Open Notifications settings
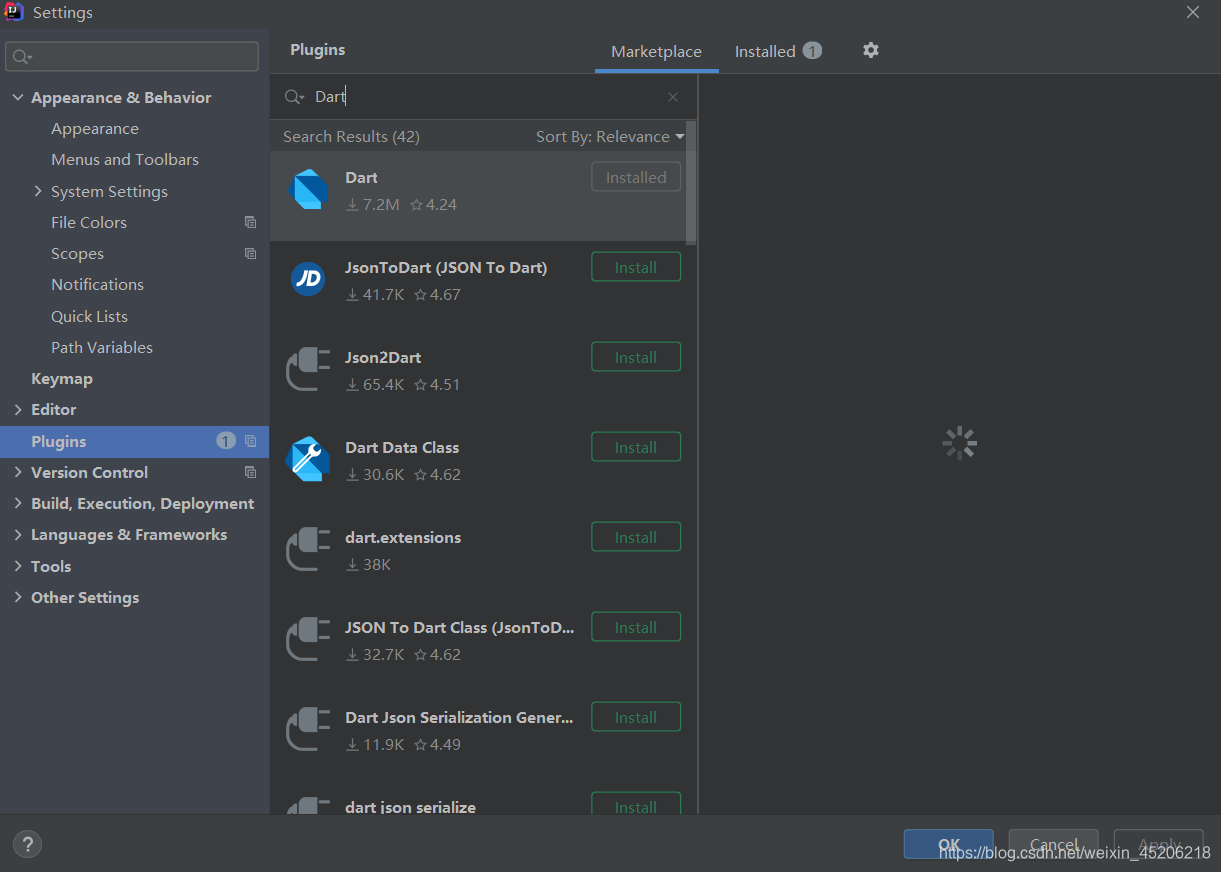This screenshot has width=1221, height=872. [x=97, y=285]
